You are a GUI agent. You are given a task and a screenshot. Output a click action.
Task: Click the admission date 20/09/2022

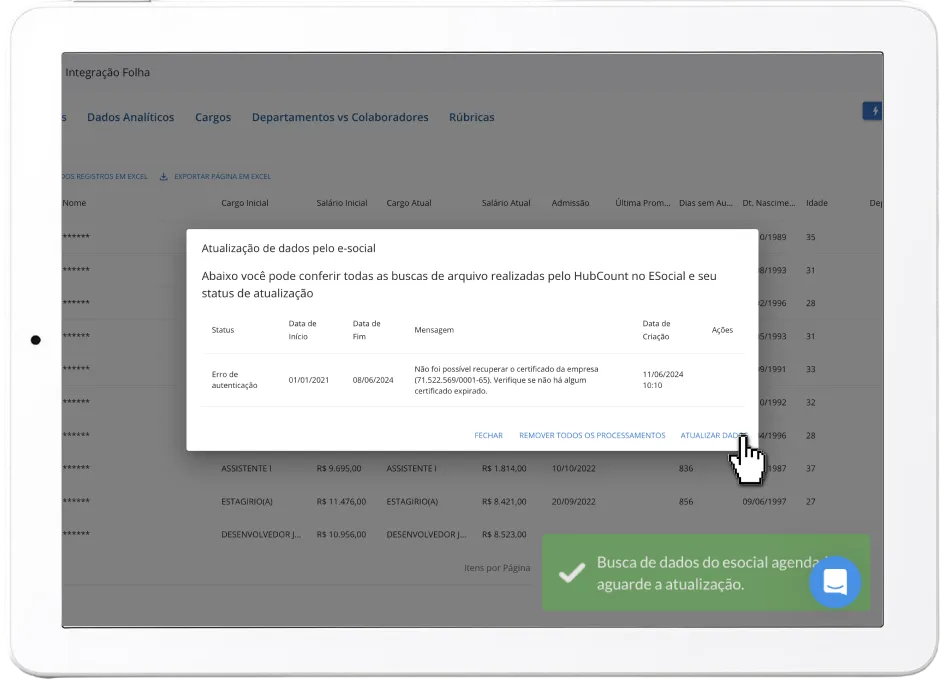coord(573,502)
